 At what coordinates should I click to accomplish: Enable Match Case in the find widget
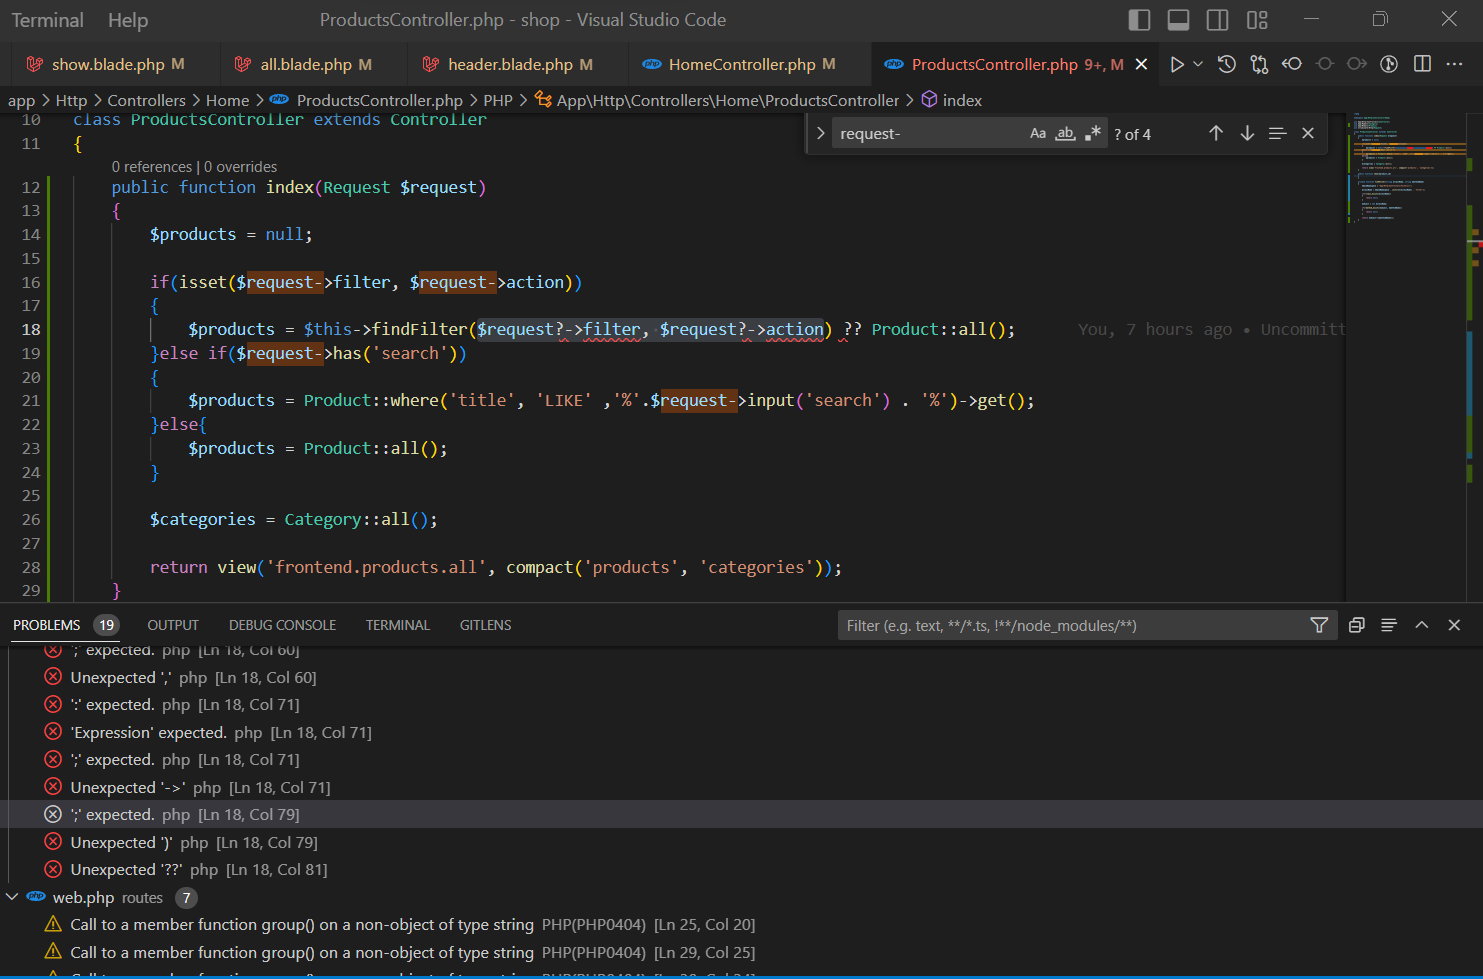(x=1038, y=132)
